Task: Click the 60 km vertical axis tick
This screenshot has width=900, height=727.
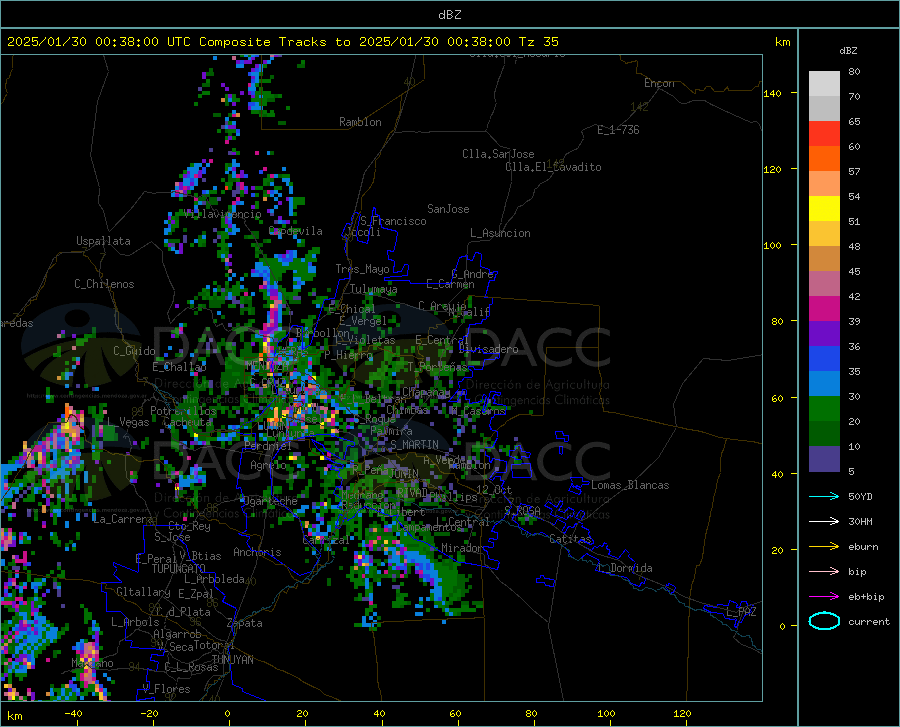Action: coord(777,398)
